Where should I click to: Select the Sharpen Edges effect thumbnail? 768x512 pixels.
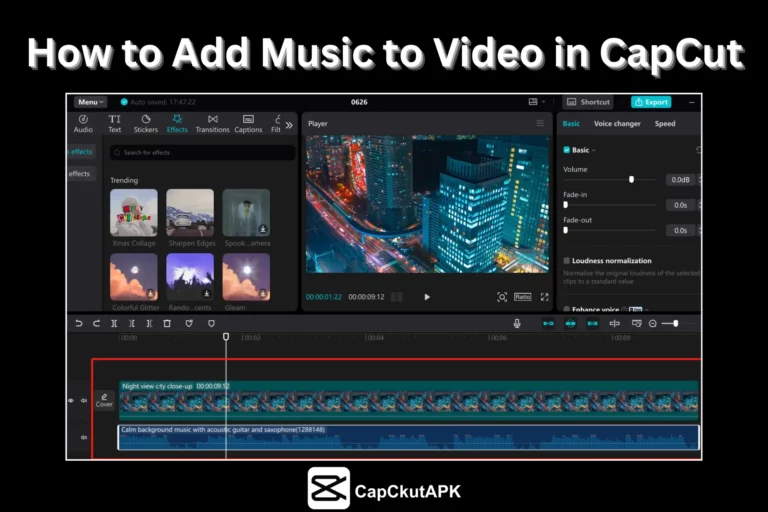[x=190, y=212]
